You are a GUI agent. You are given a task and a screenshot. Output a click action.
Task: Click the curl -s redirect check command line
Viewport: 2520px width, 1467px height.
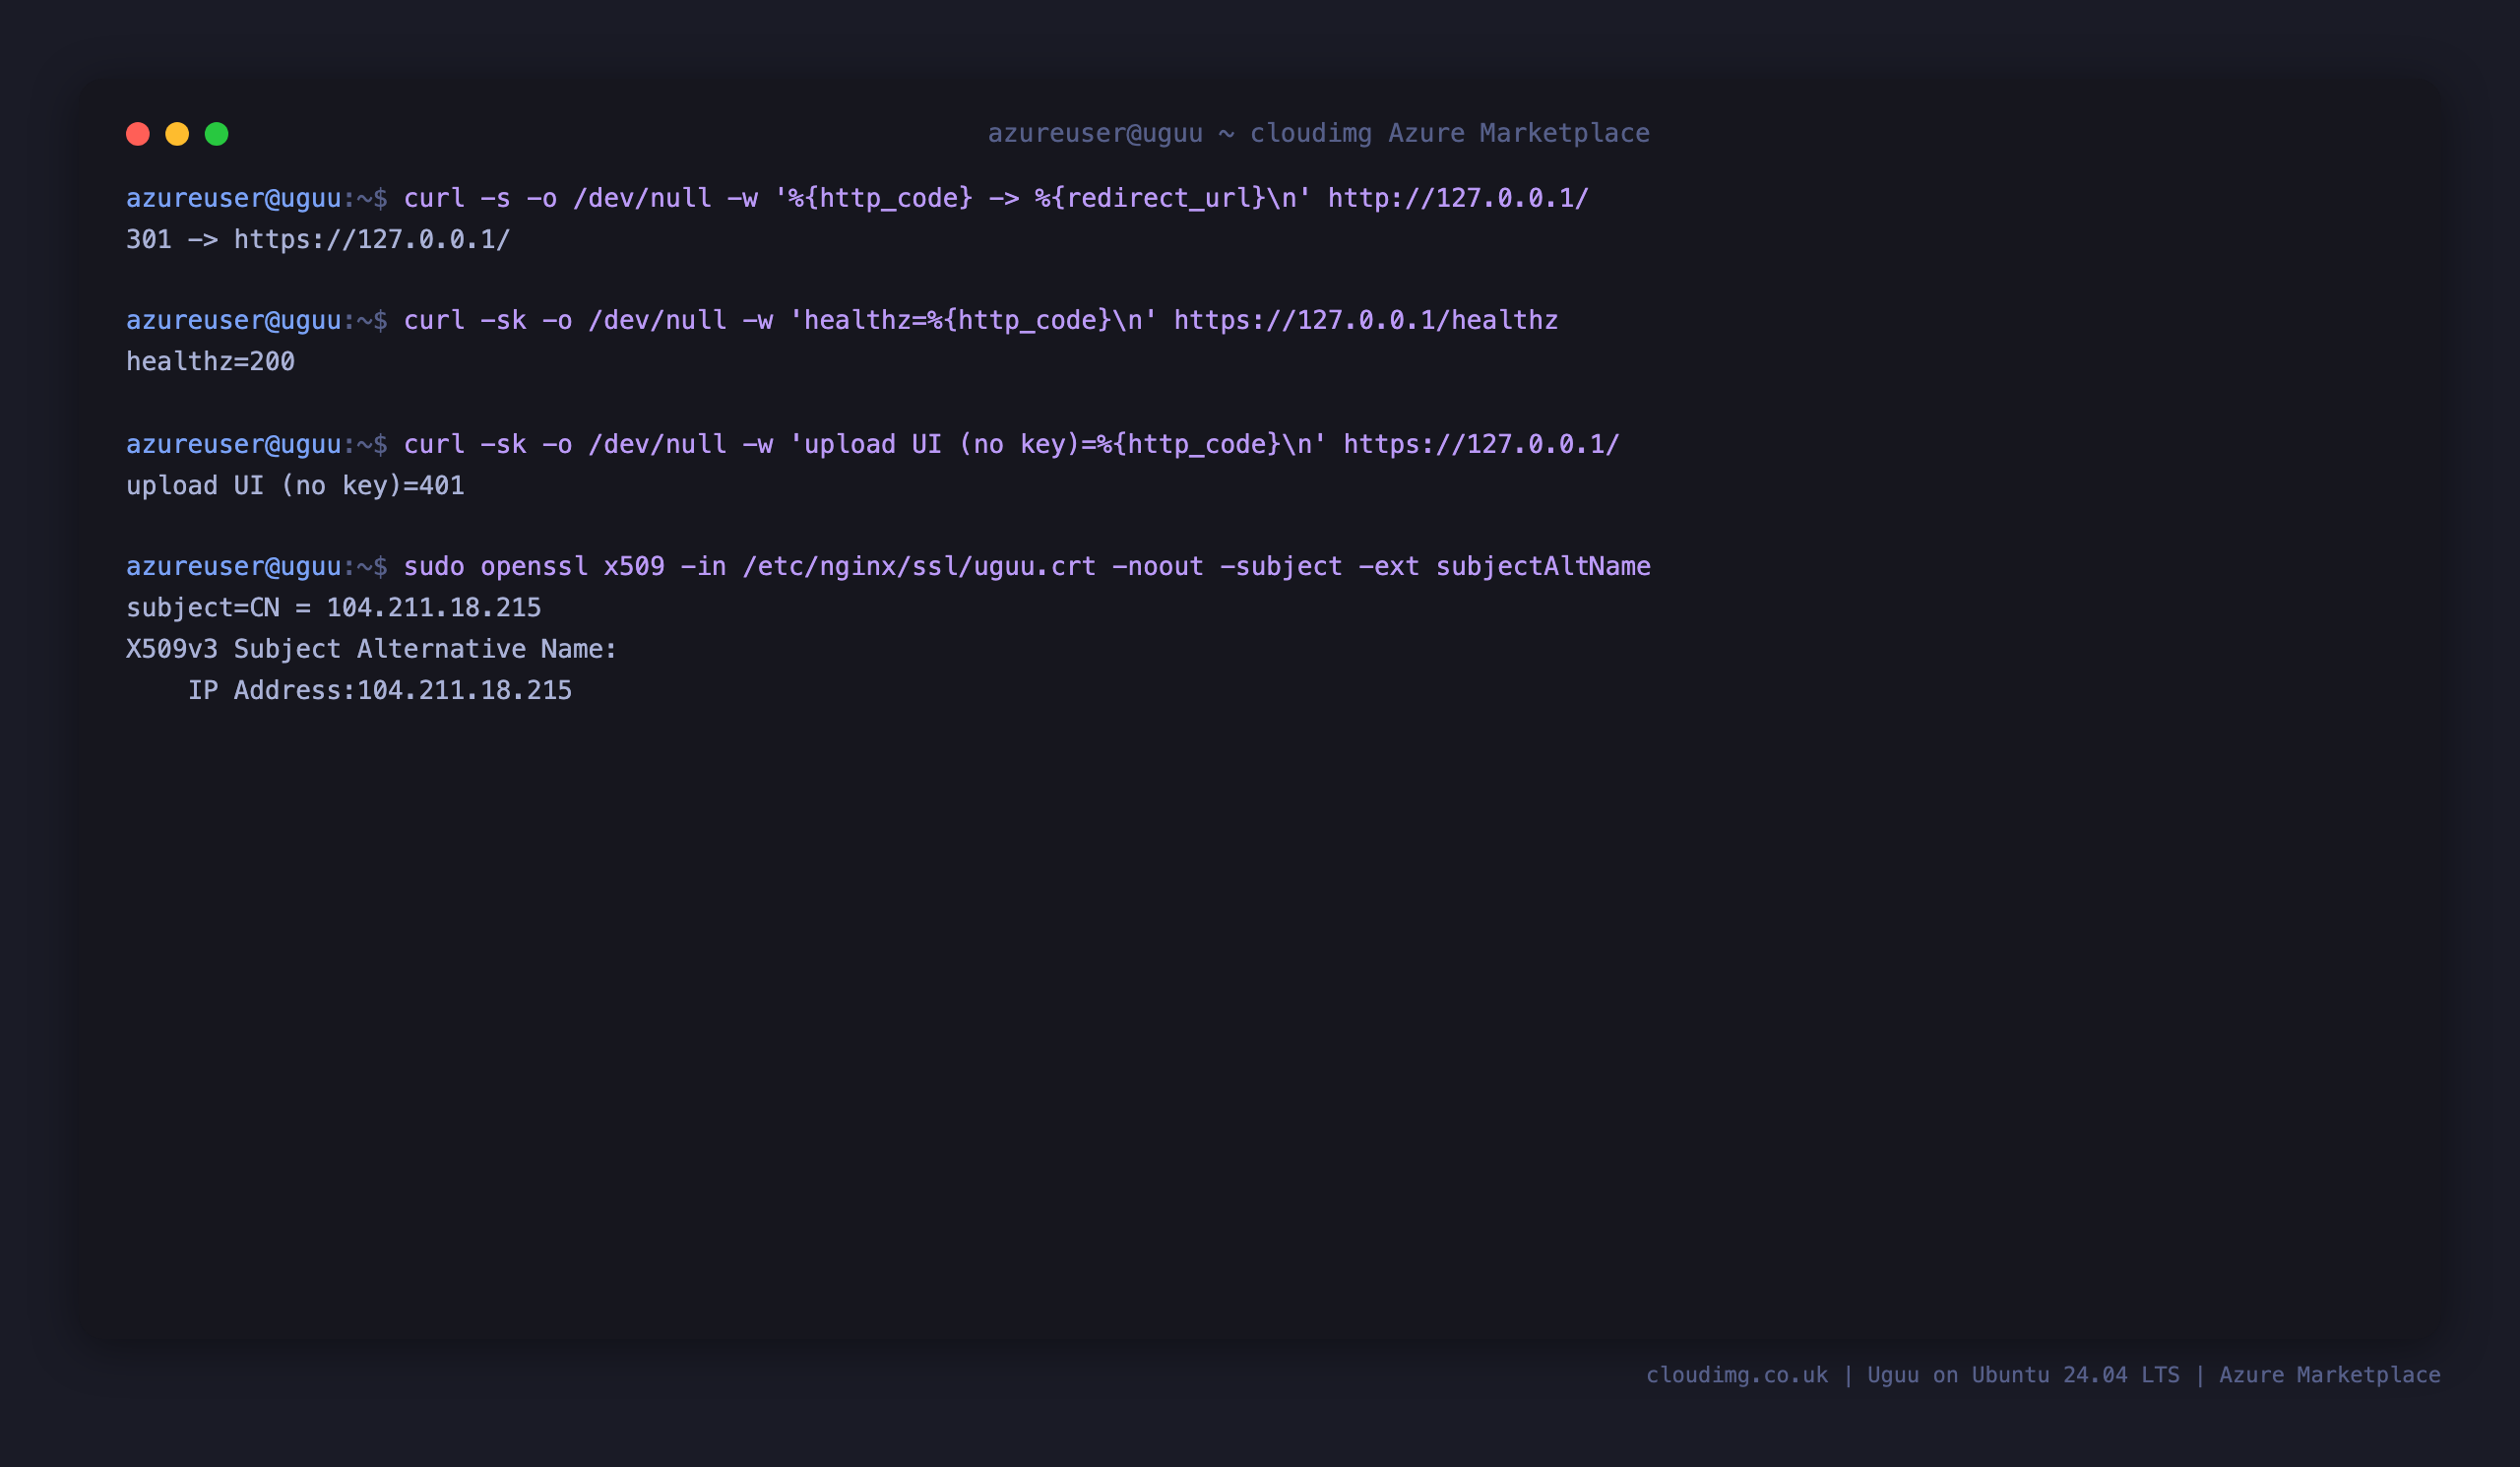coord(857,198)
